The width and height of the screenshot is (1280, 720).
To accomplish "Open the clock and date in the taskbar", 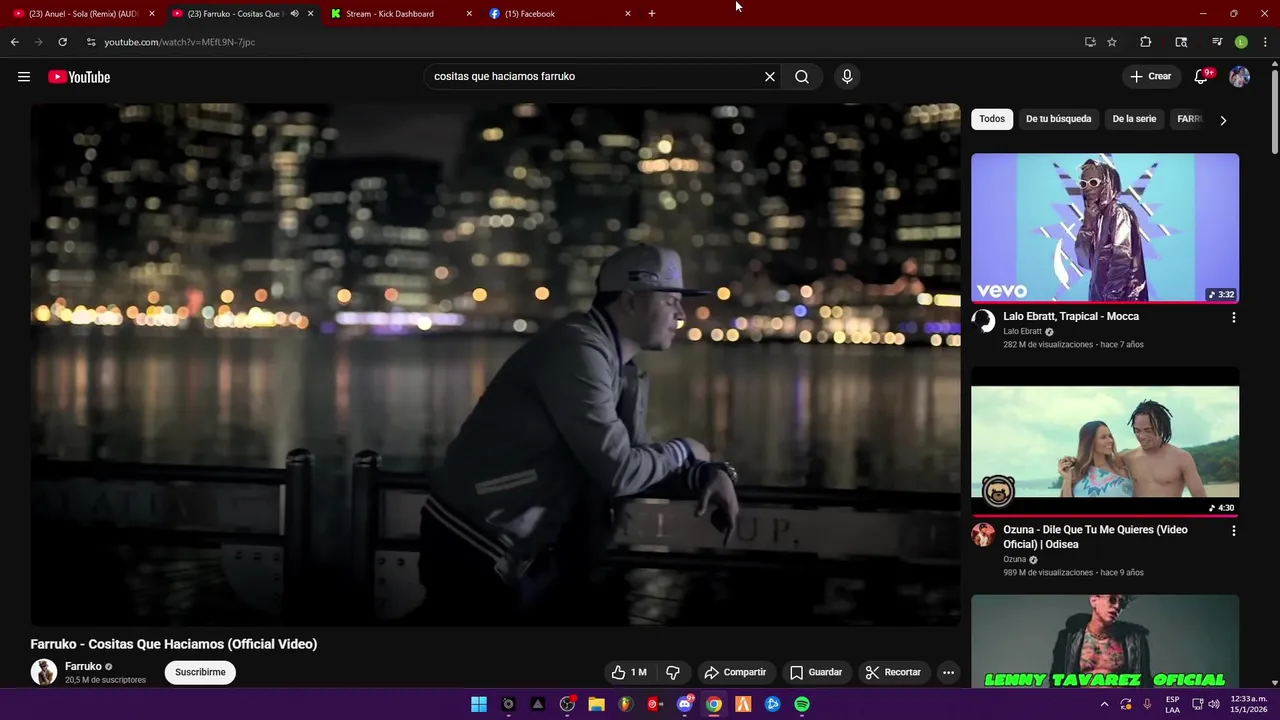I will click(x=1249, y=704).
